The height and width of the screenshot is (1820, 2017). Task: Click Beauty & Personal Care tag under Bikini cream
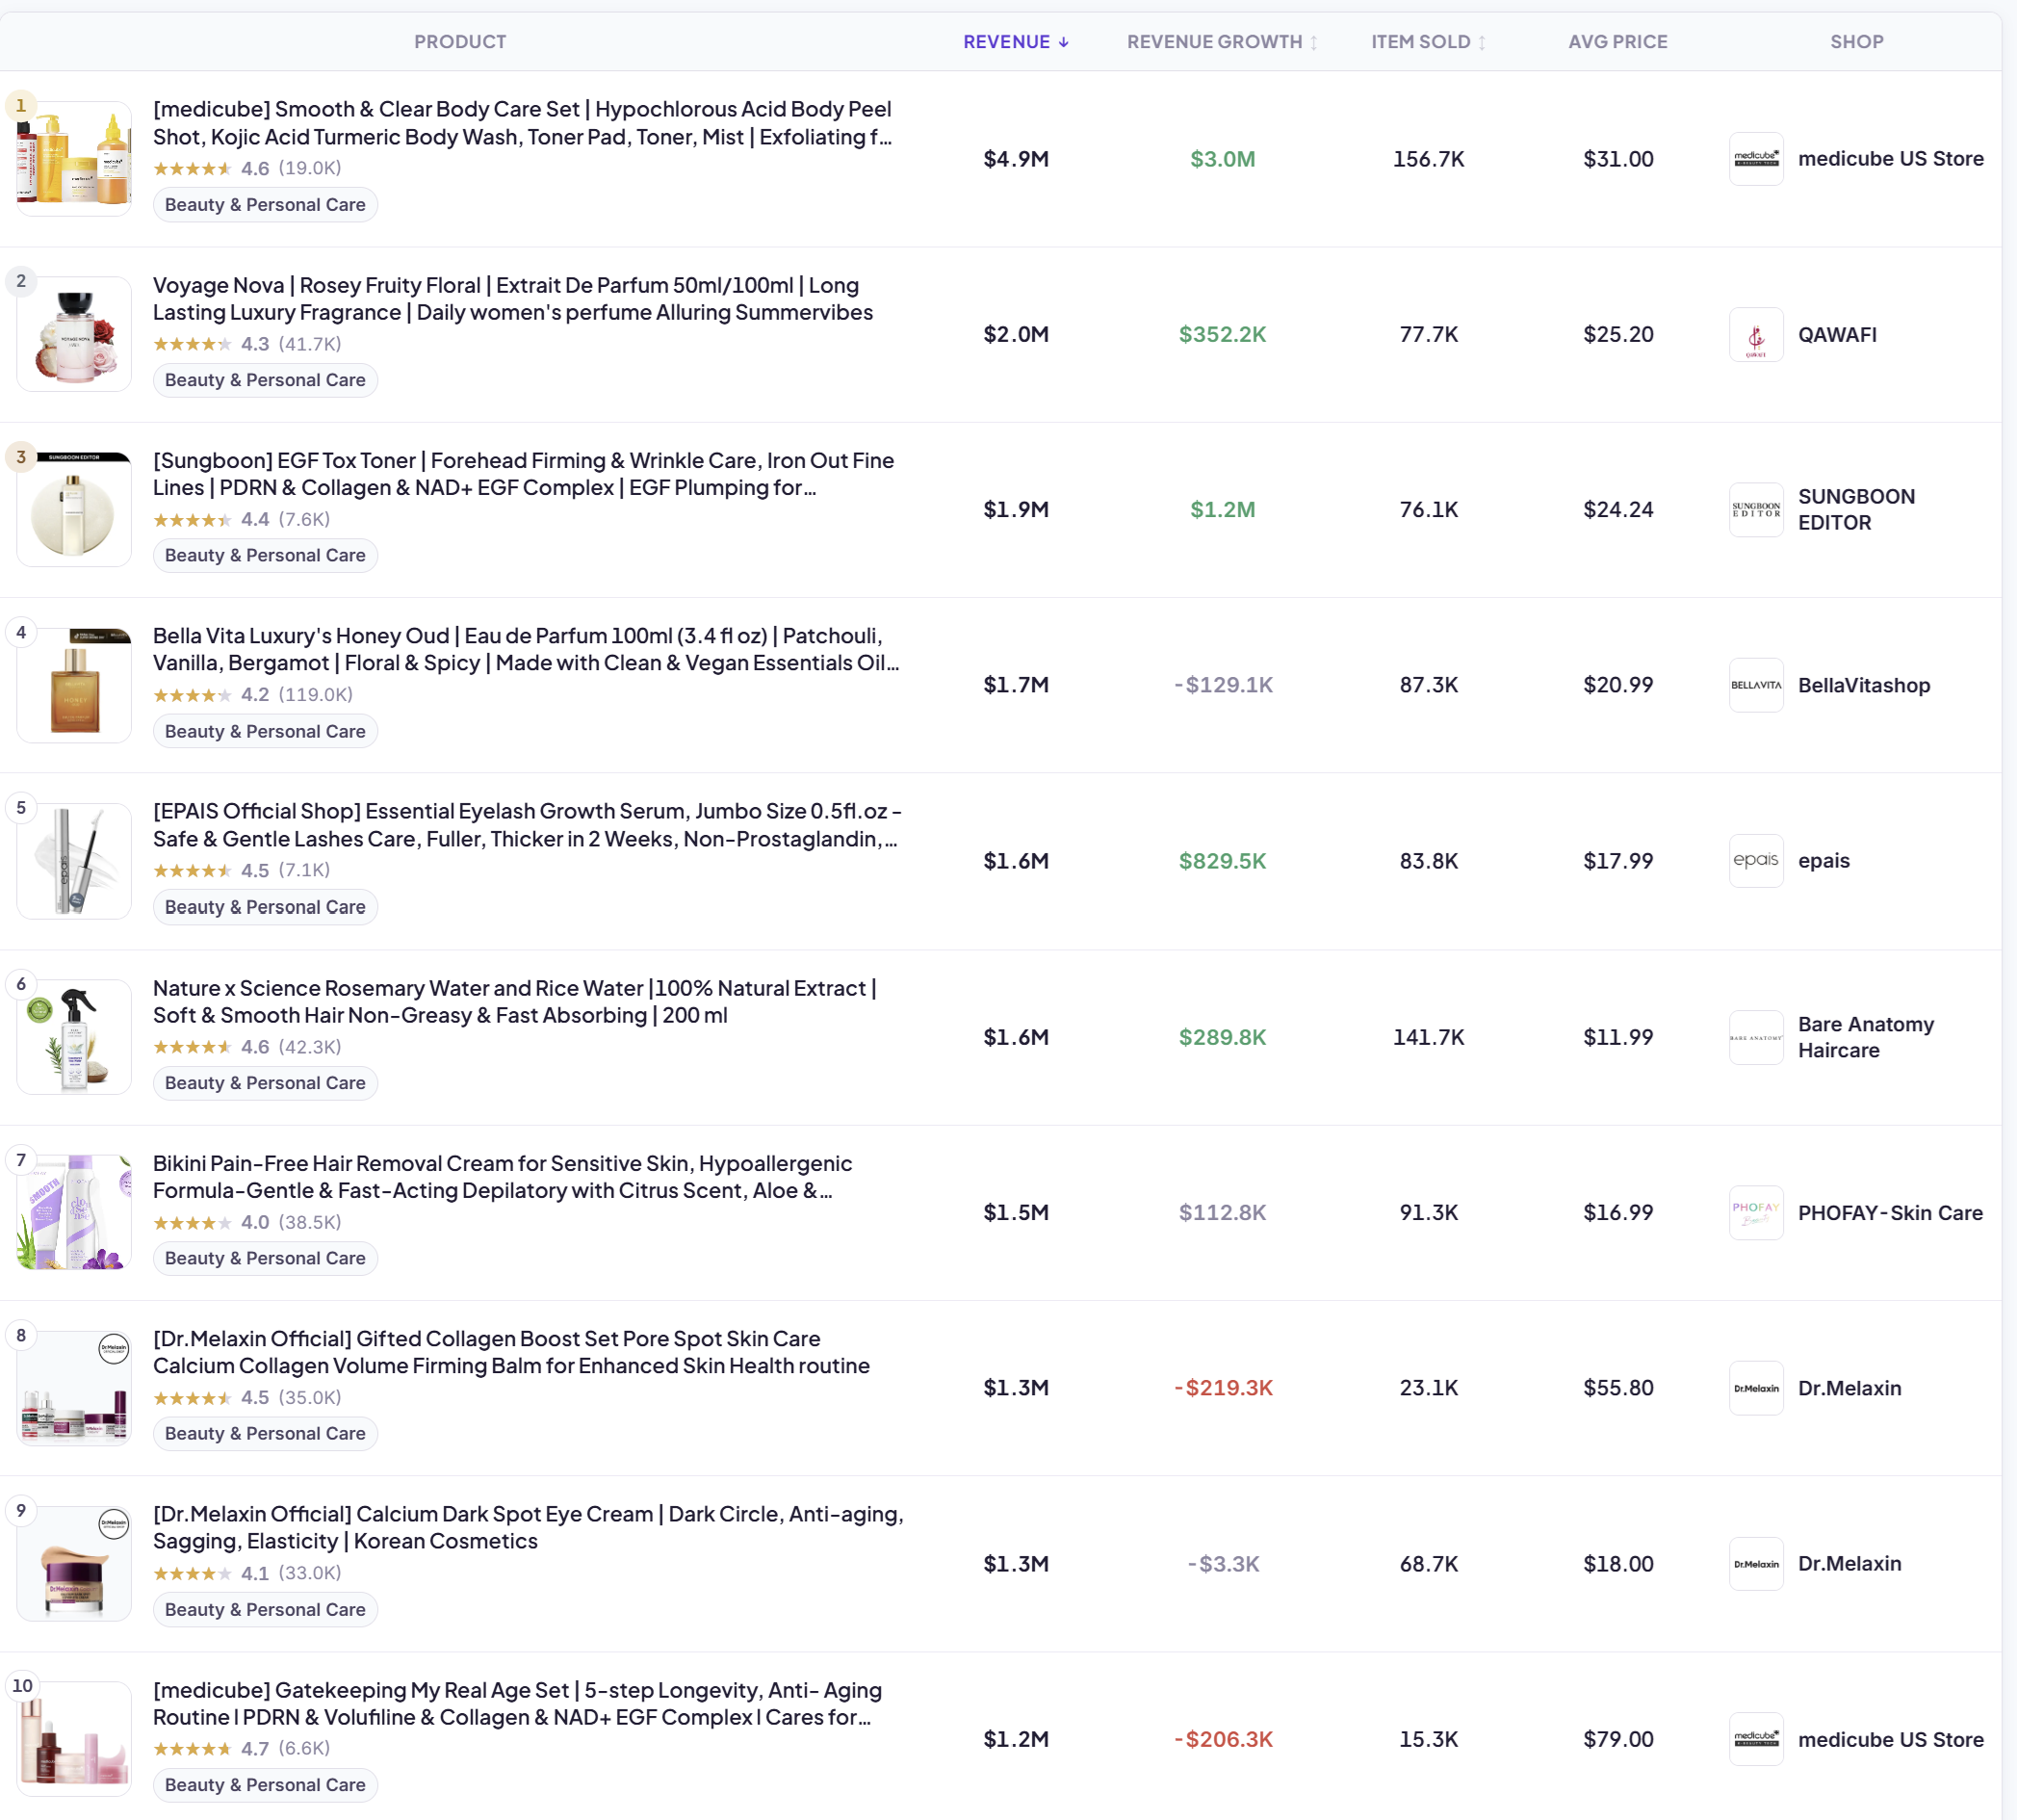(265, 1258)
